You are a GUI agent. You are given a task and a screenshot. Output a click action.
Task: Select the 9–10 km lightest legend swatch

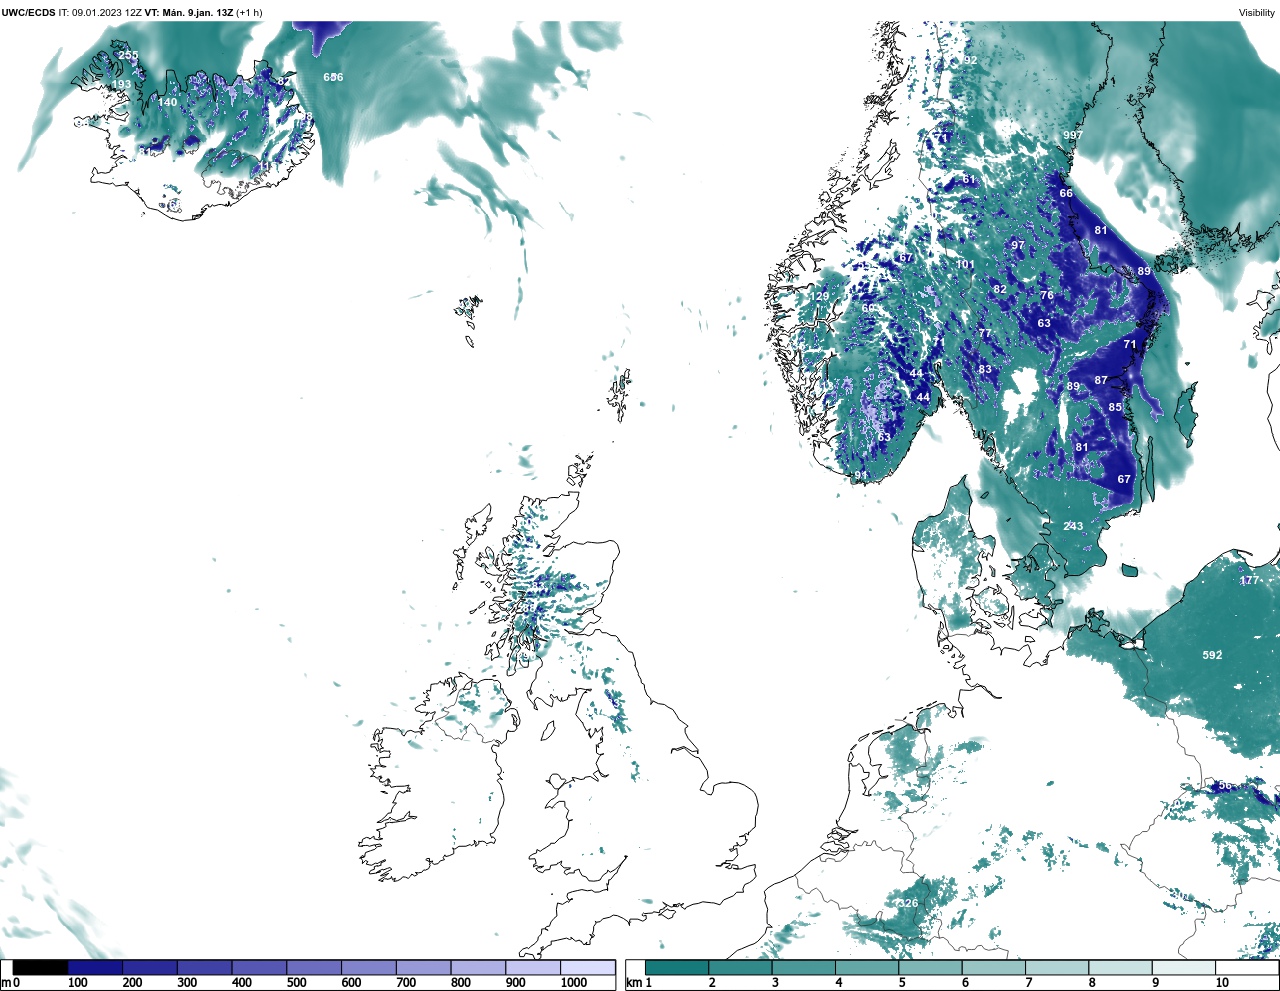[1184, 967]
